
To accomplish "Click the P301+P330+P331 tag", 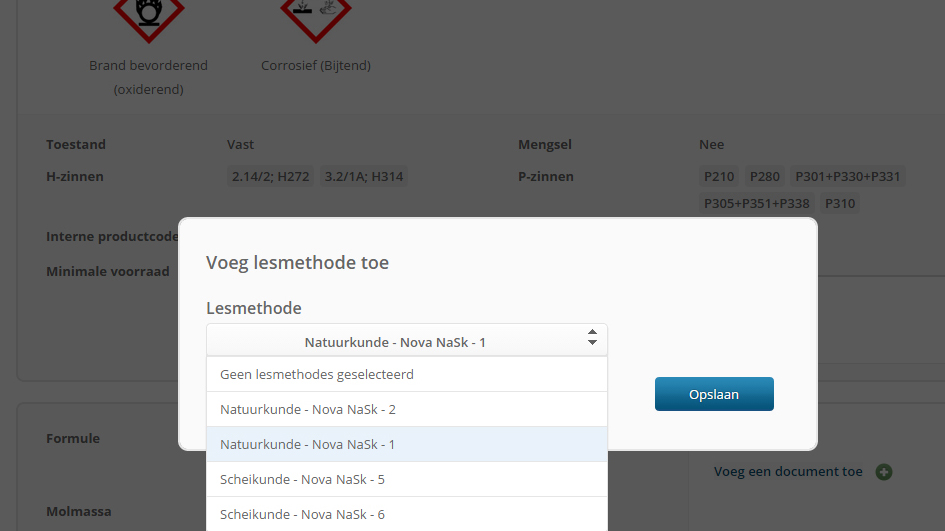I will click(x=847, y=177).
